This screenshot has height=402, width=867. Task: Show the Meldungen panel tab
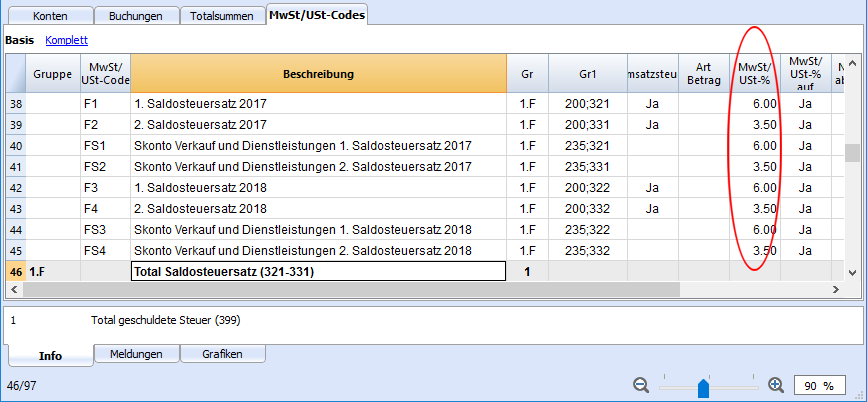pos(136,354)
